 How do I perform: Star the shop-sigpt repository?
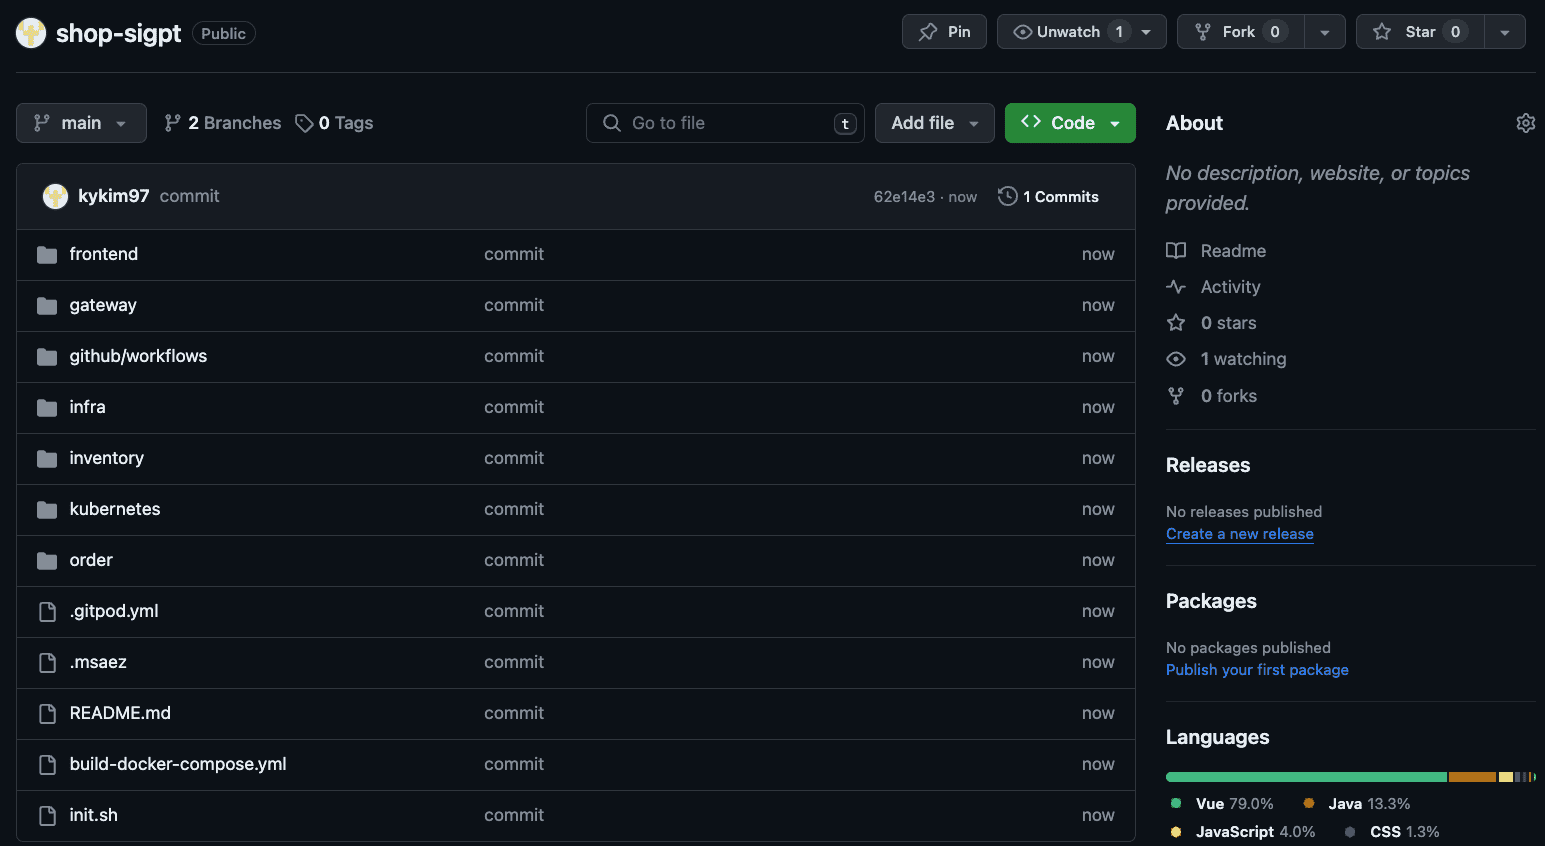click(1420, 32)
